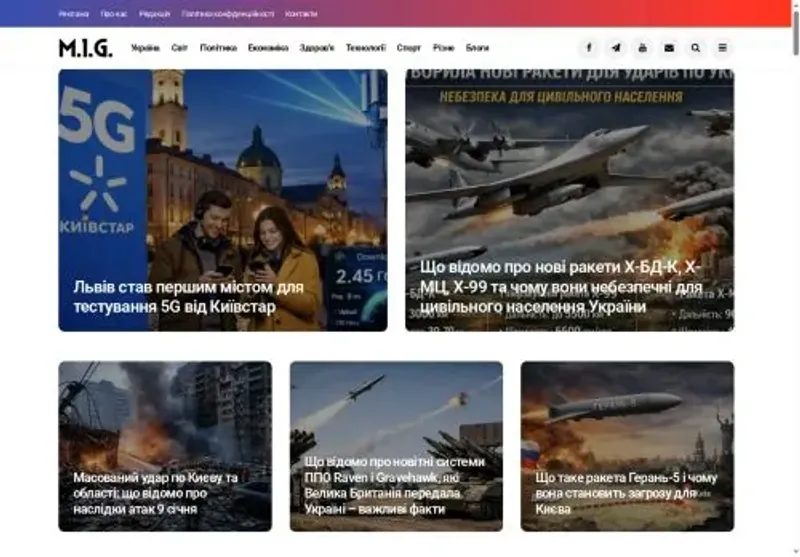Open headline about massive strike on Київ
Screen dimensions: 800x557
coord(156,493)
